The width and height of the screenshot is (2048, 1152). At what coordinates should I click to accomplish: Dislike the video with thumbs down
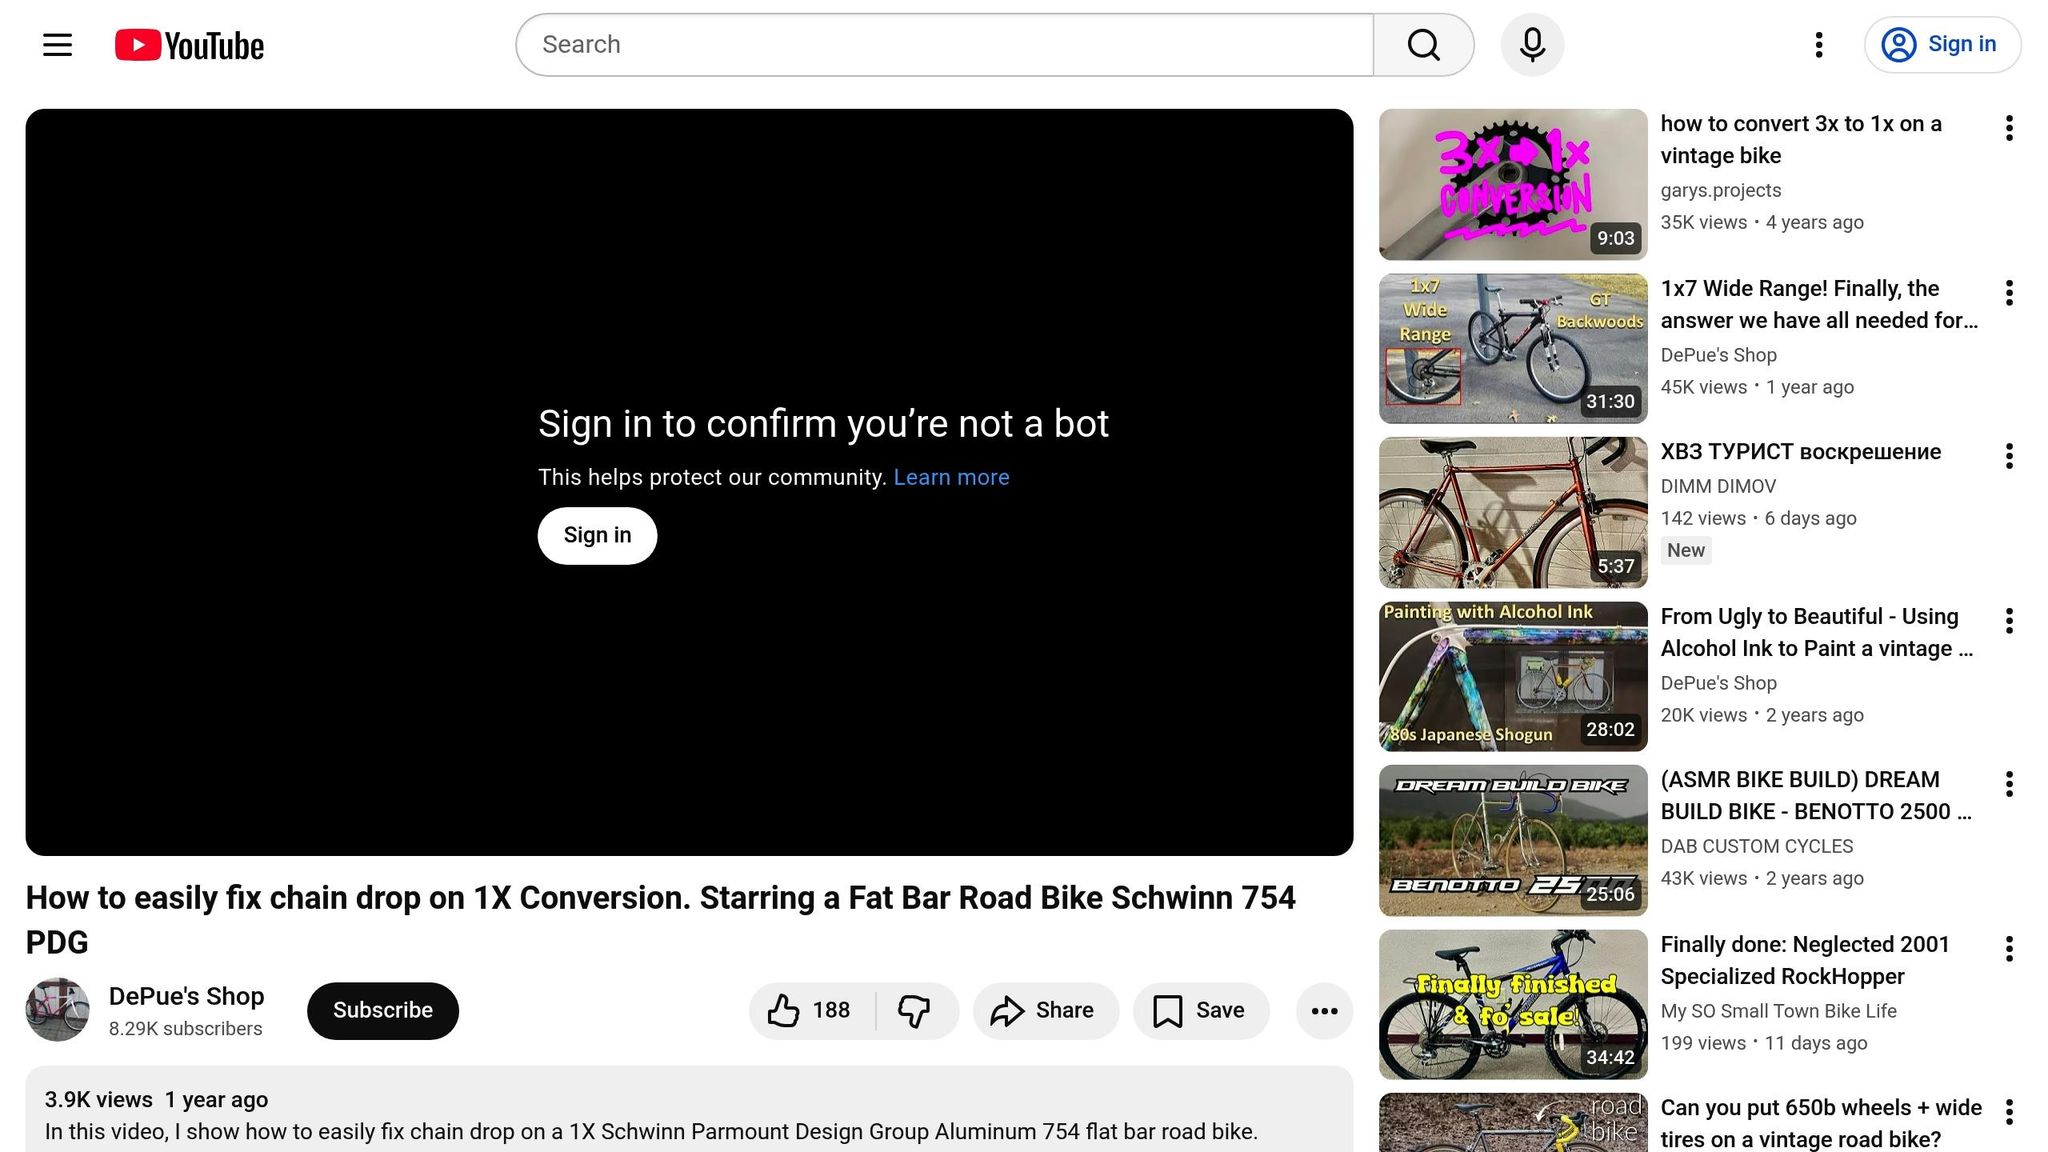[x=915, y=1011]
